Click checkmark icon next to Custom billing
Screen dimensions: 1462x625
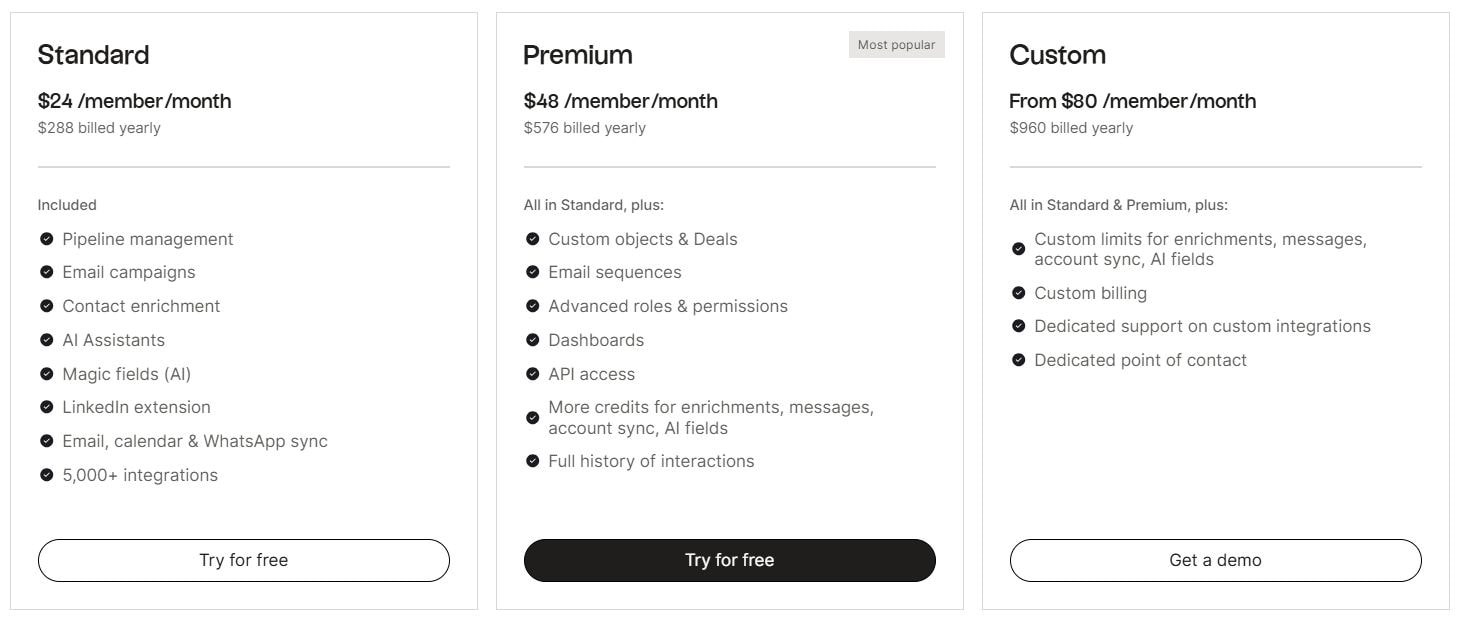tap(1018, 293)
